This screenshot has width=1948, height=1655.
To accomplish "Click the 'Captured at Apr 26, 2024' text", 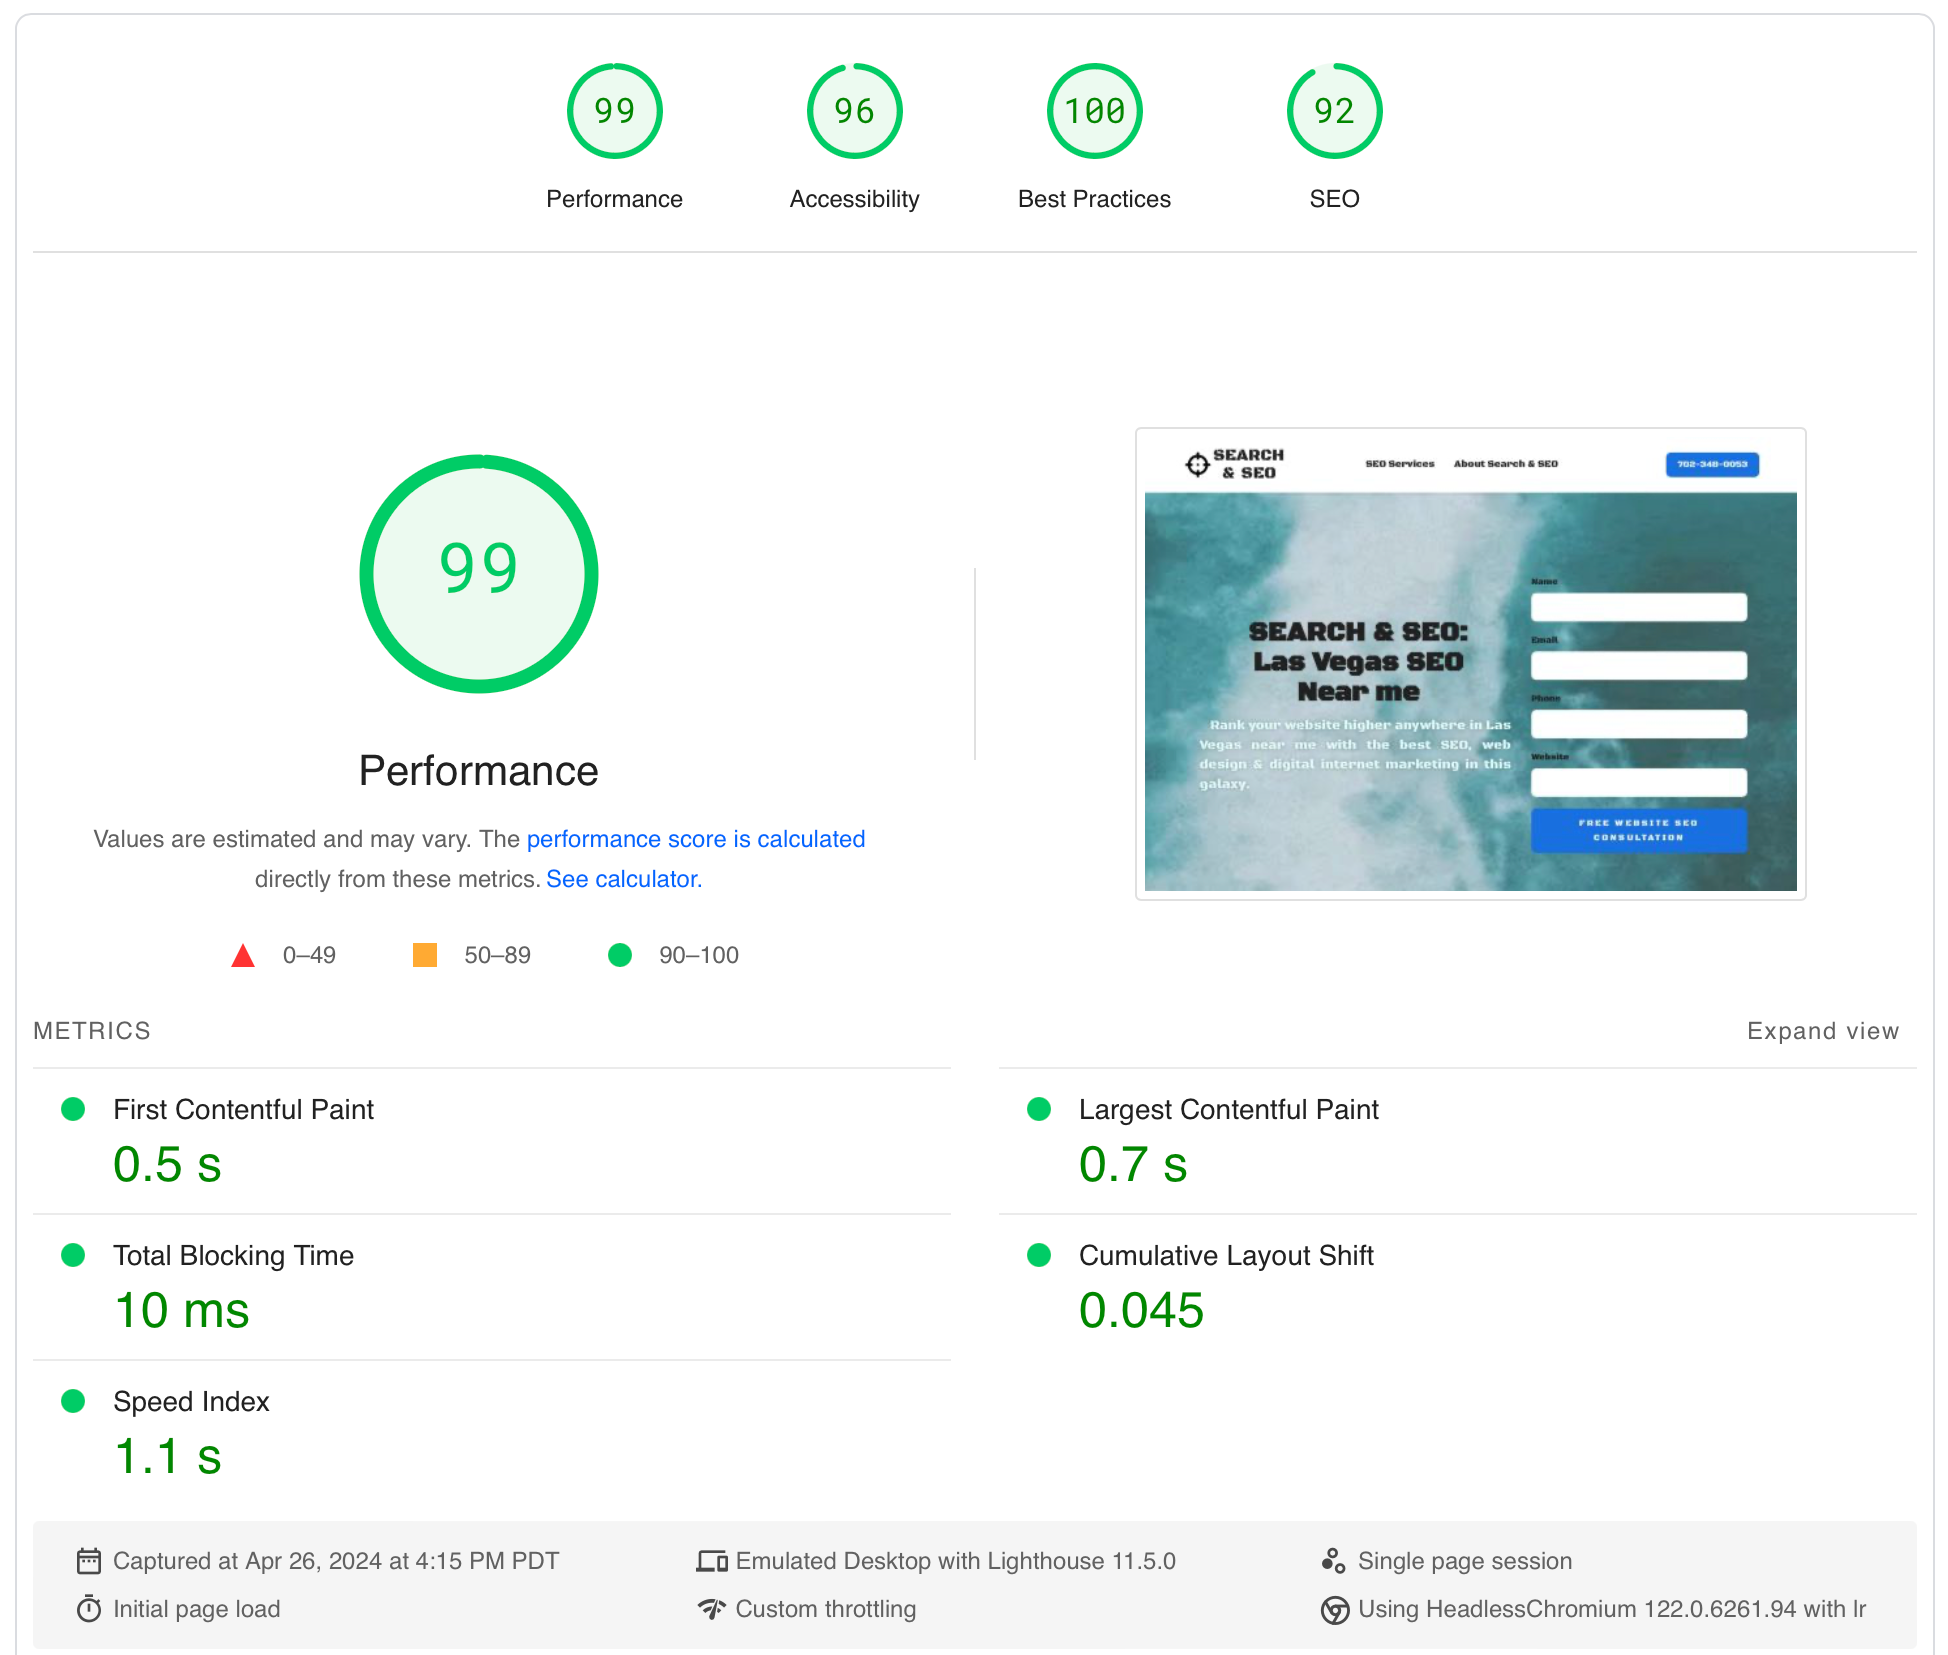I will point(336,1561).
